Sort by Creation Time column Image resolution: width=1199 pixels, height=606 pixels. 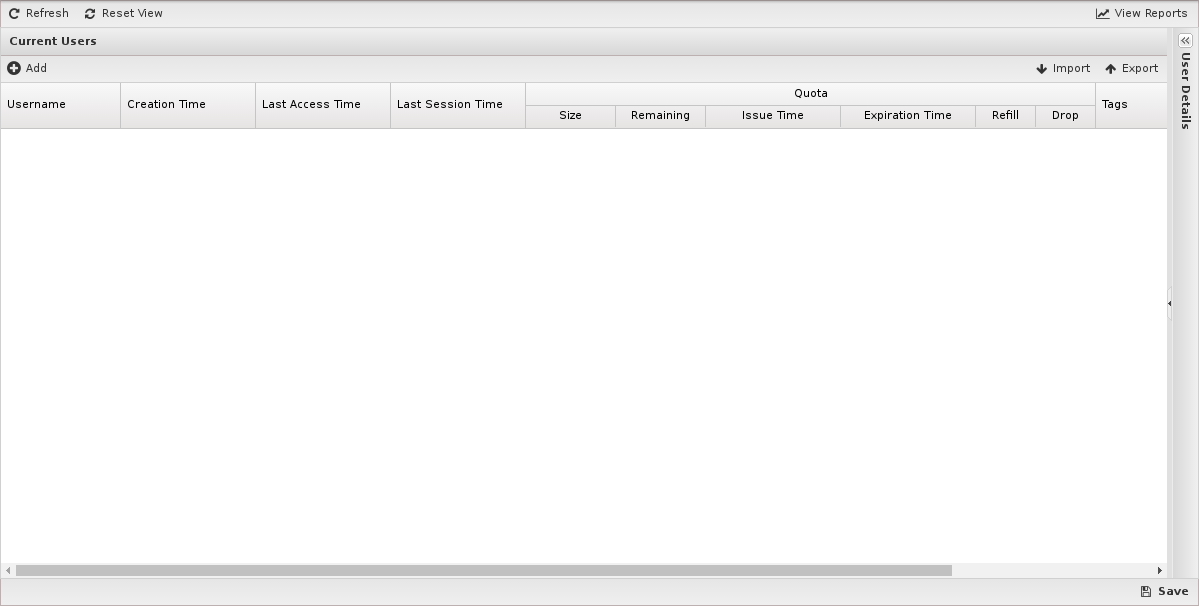click(188, 105)
